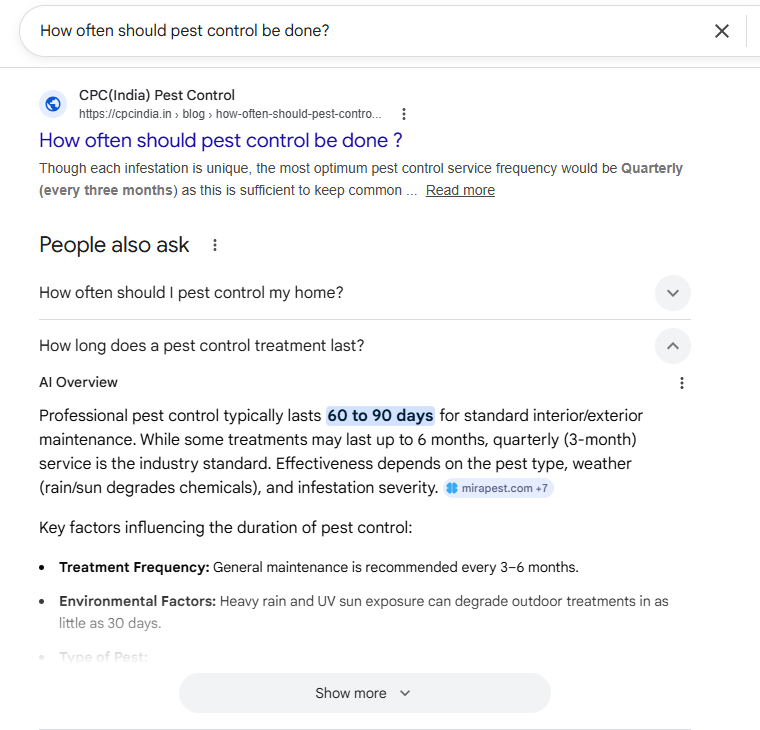Collapse "How long does a pest control treatment last?"
The width and height of the screenshot is (760, 730).
pos(201,346)
